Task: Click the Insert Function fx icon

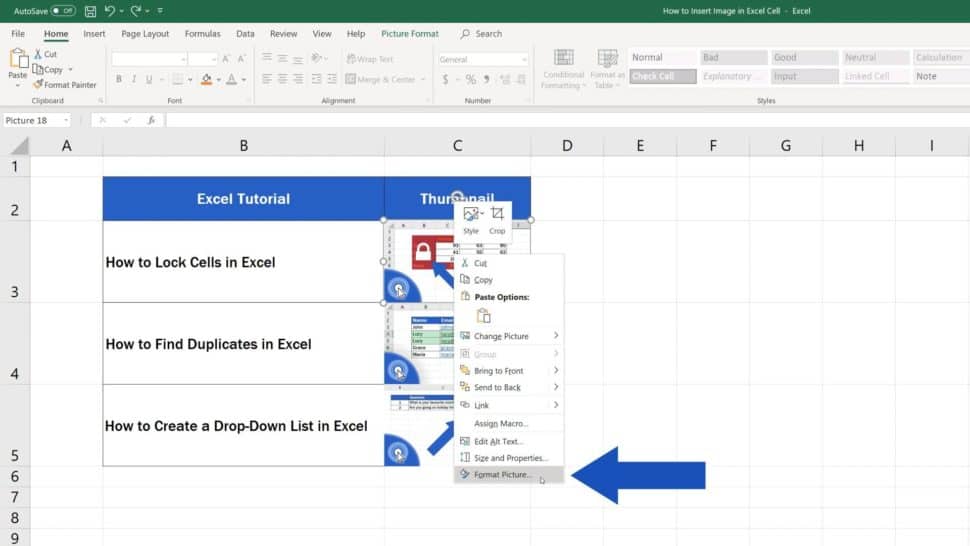Action: tap(151, 120)
